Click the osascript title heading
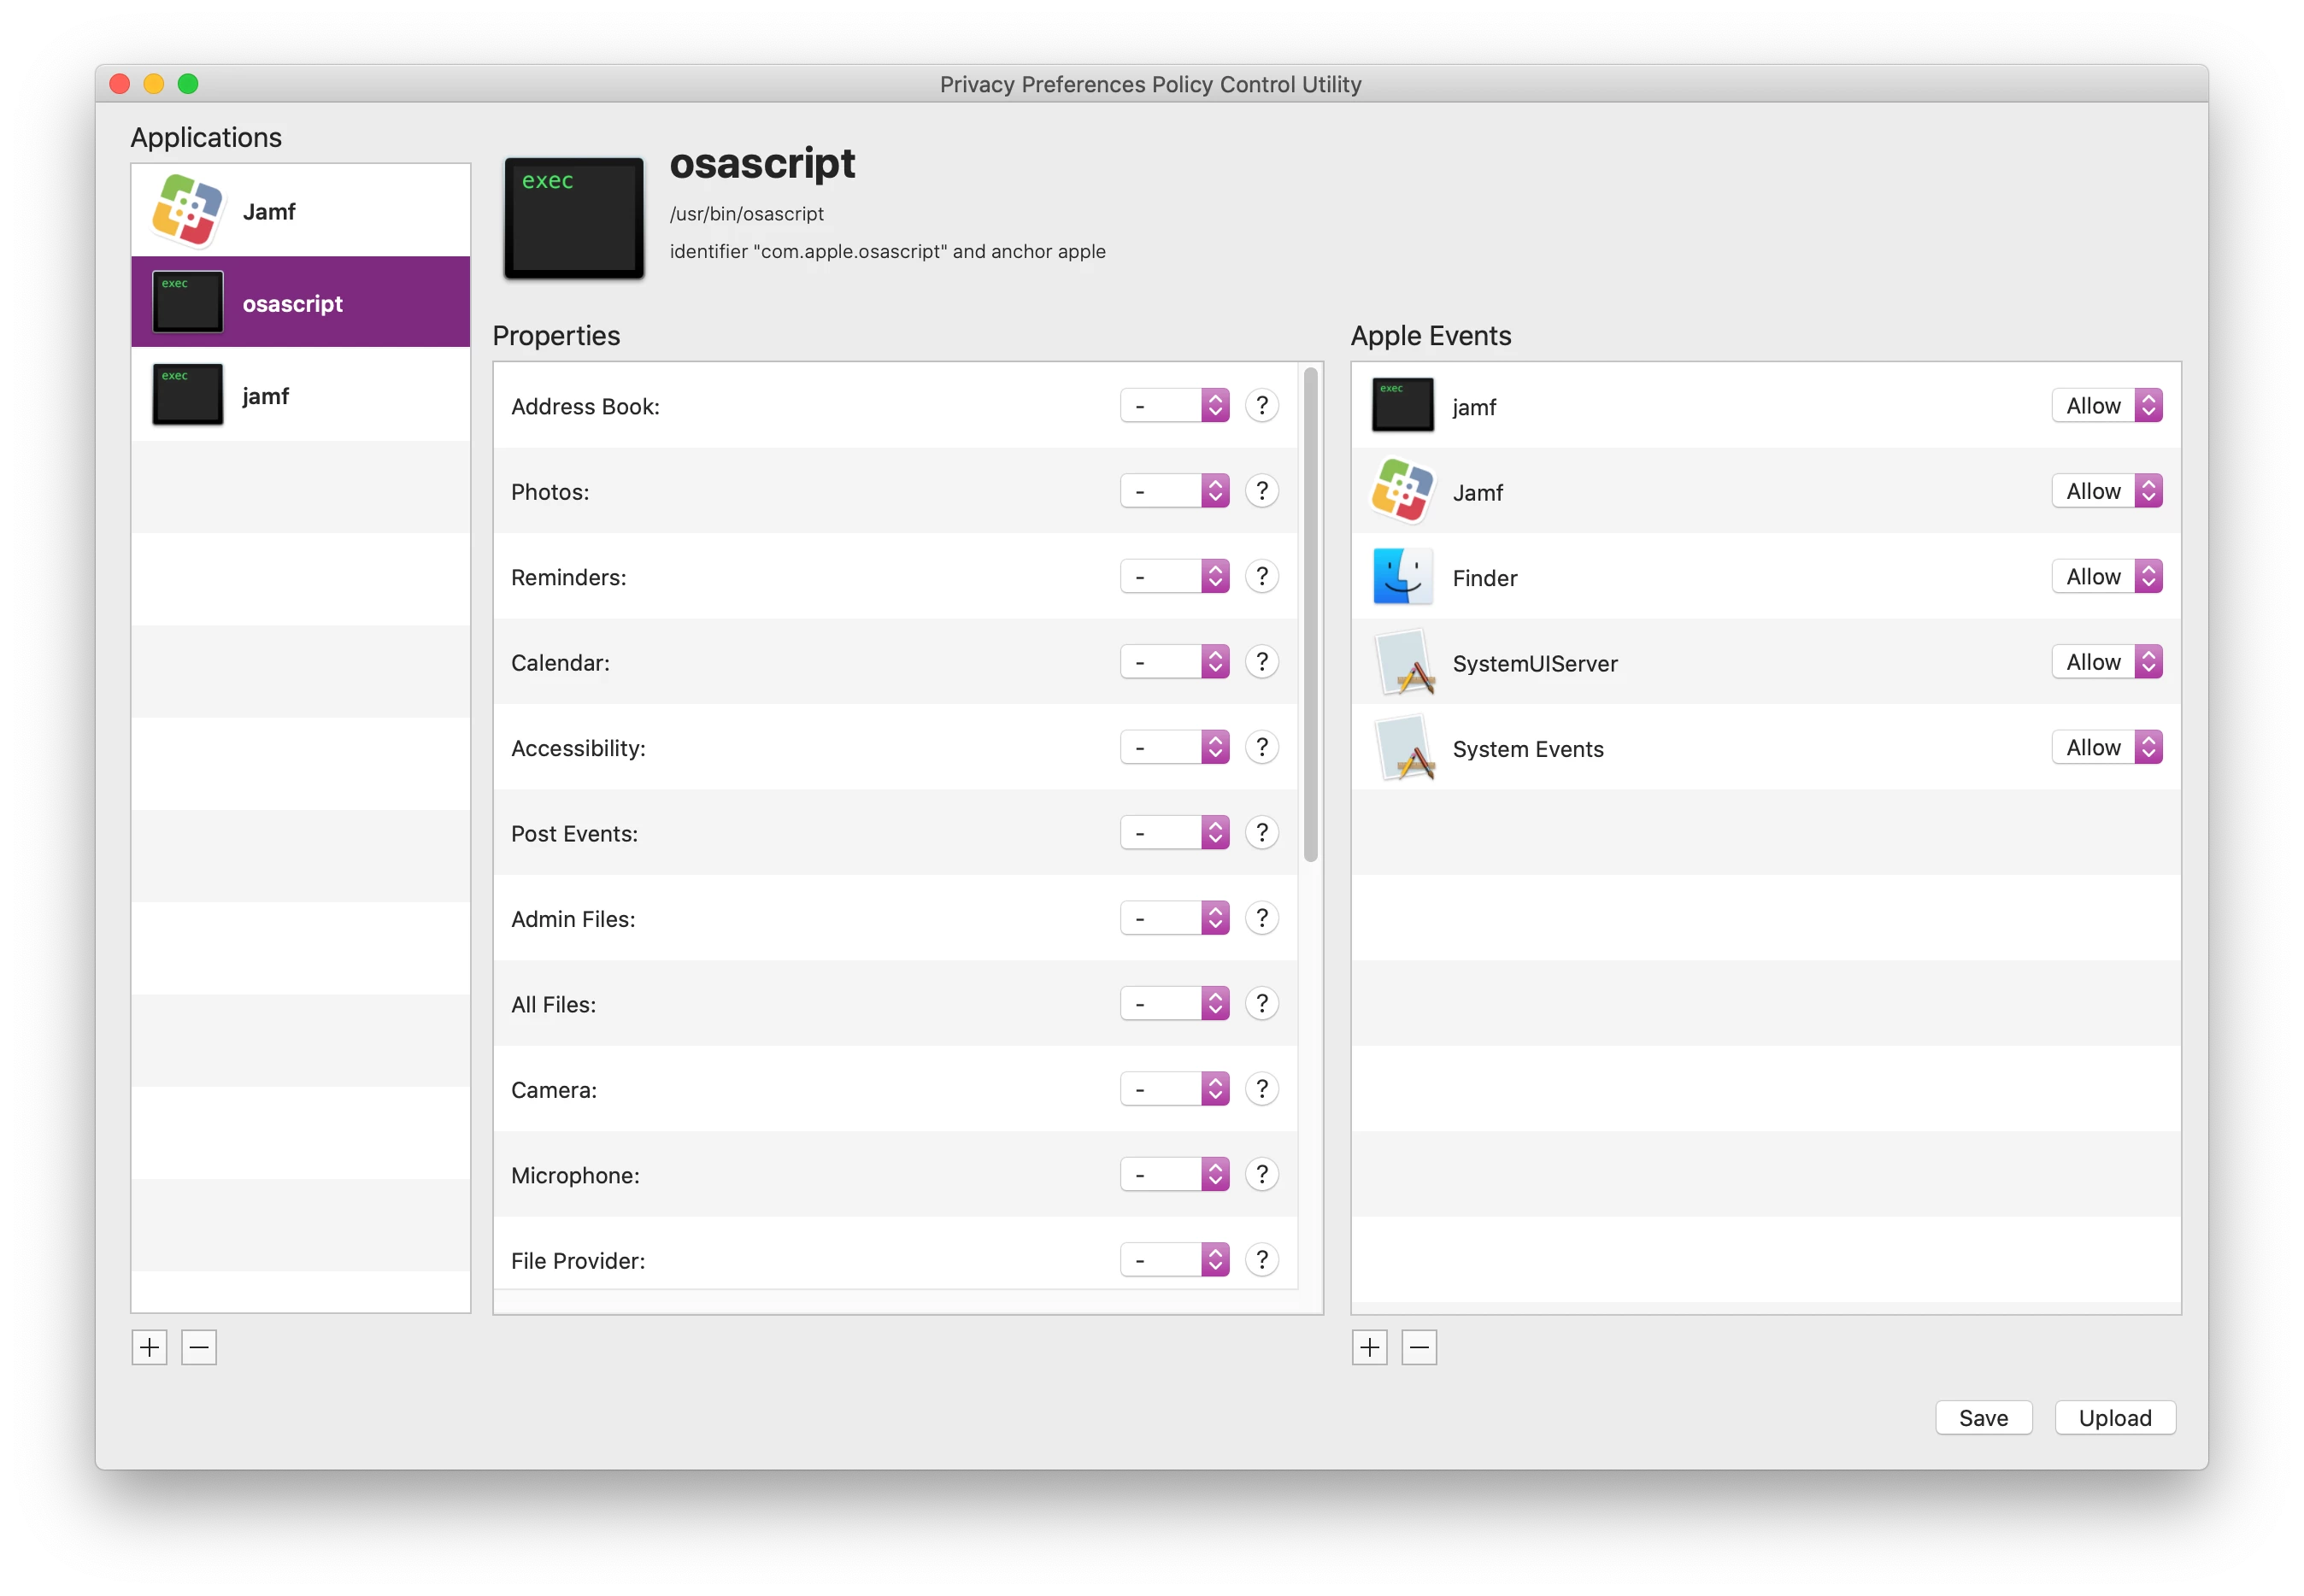This screenshot has width=2304, height=1596. tap(762, 164)
